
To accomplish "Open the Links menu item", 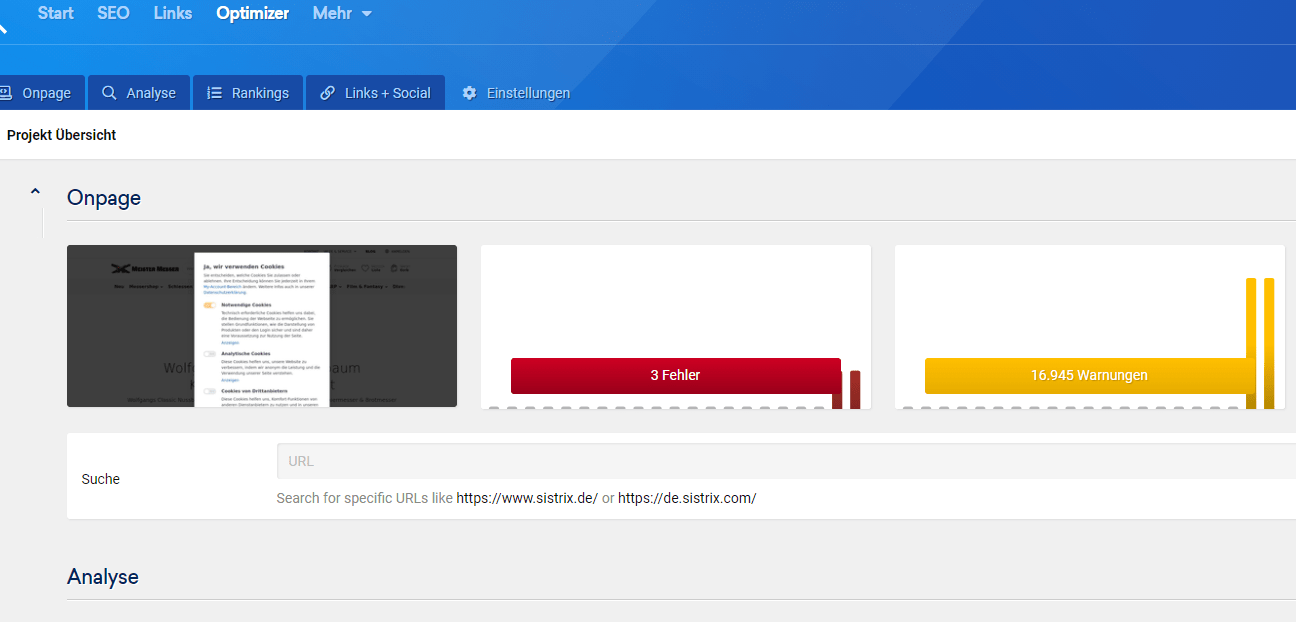I will coord(173,14).
